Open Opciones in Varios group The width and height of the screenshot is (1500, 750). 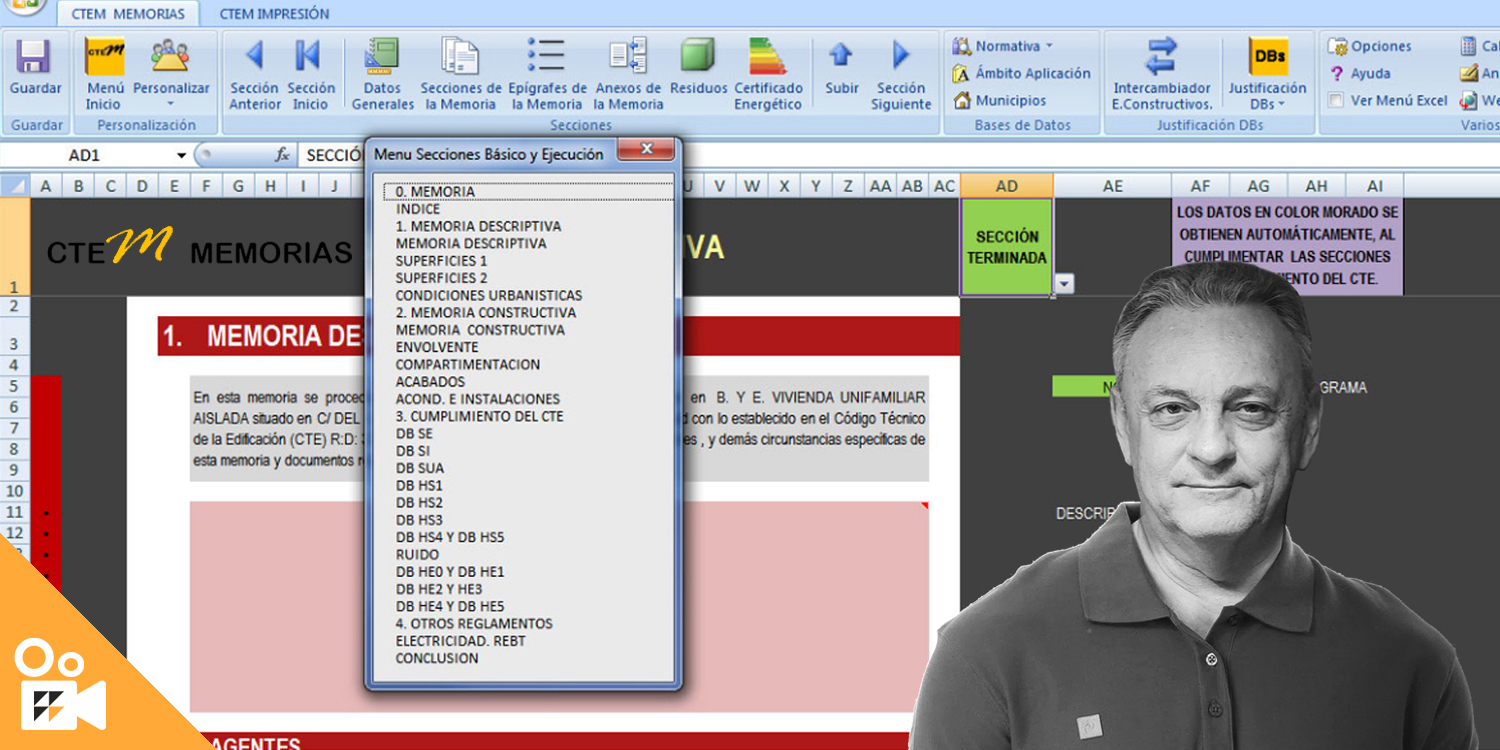pos(1369,46)
